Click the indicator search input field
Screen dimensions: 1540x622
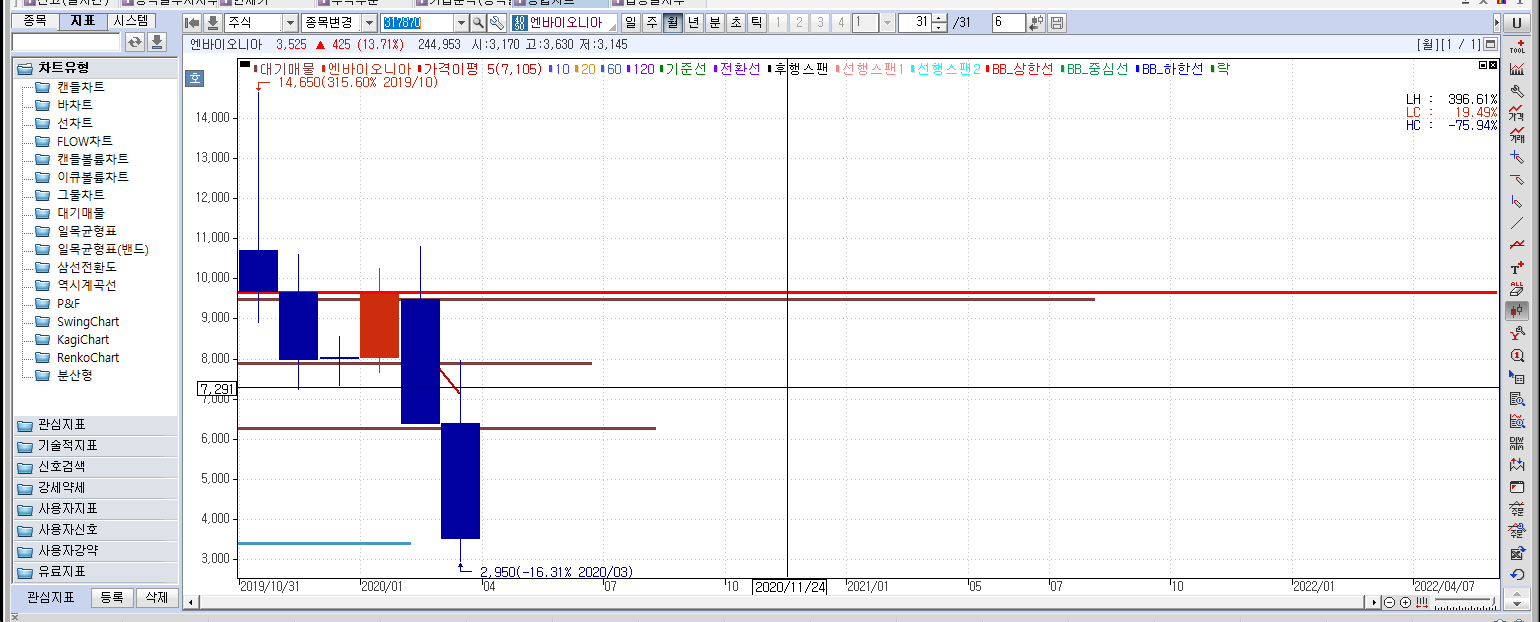(x=66, y=42)
